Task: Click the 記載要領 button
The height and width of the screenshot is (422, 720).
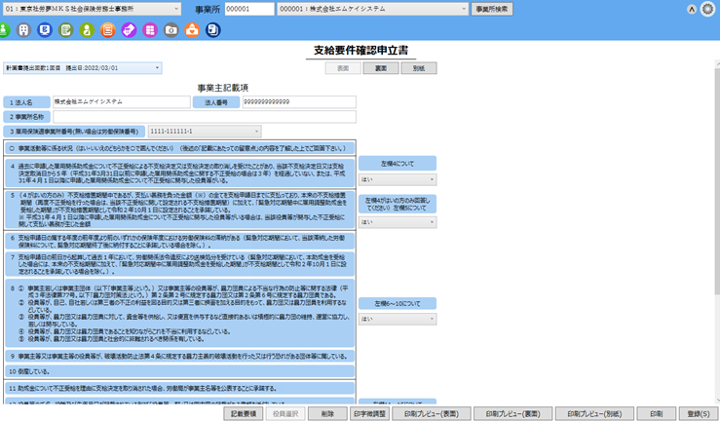Action: click(x=243, y=414)
